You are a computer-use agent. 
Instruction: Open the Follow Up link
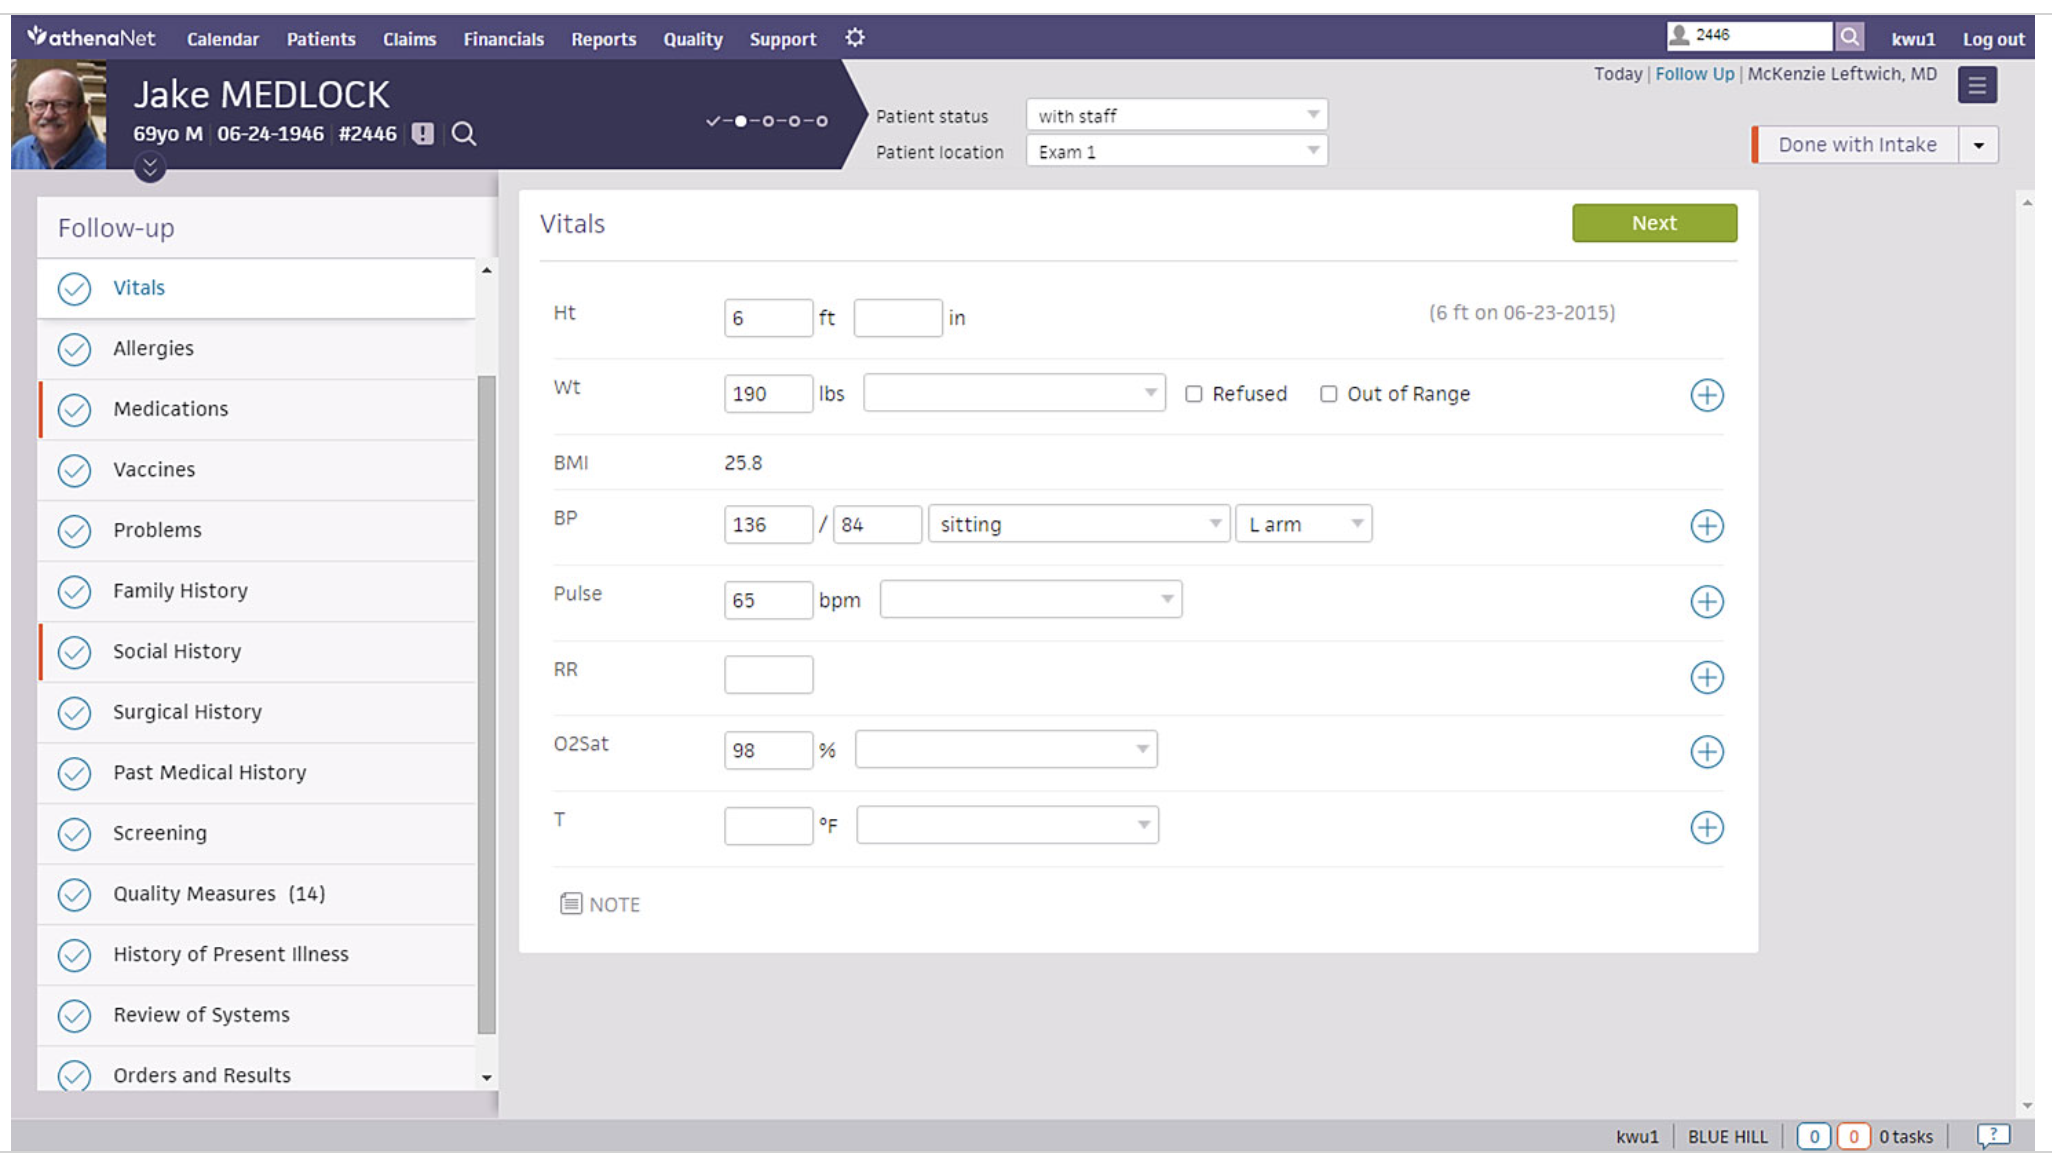[1694, 73]
